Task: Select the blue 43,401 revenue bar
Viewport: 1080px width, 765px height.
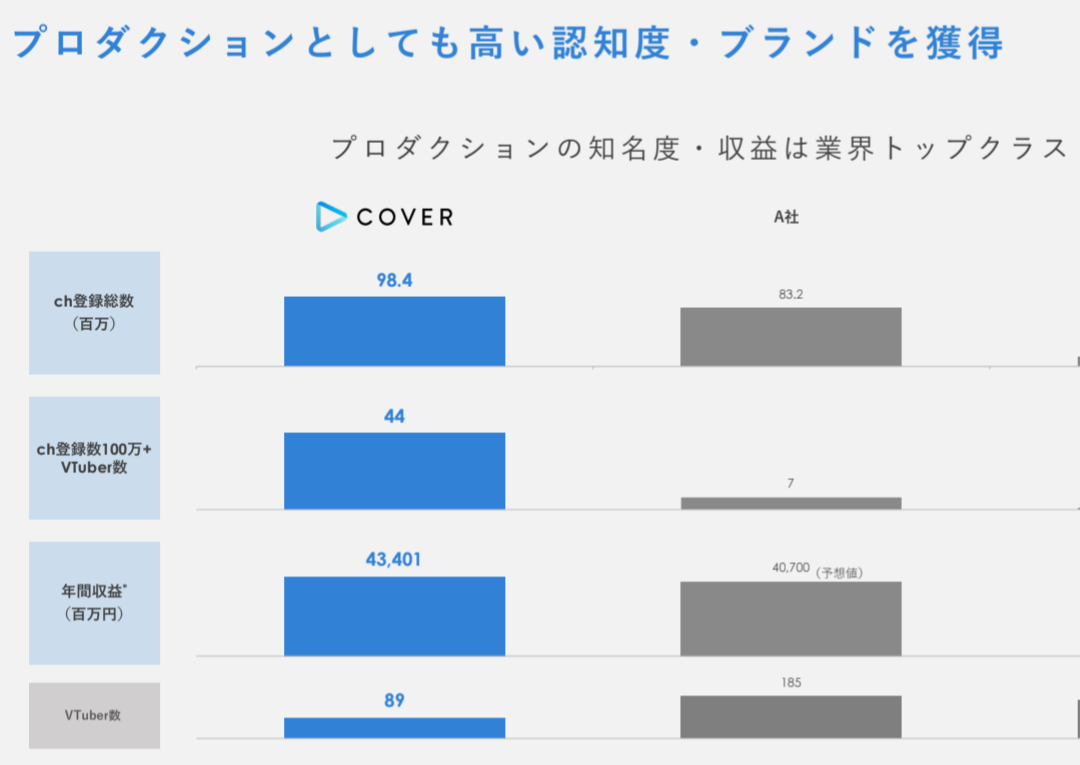Action: 395,616
